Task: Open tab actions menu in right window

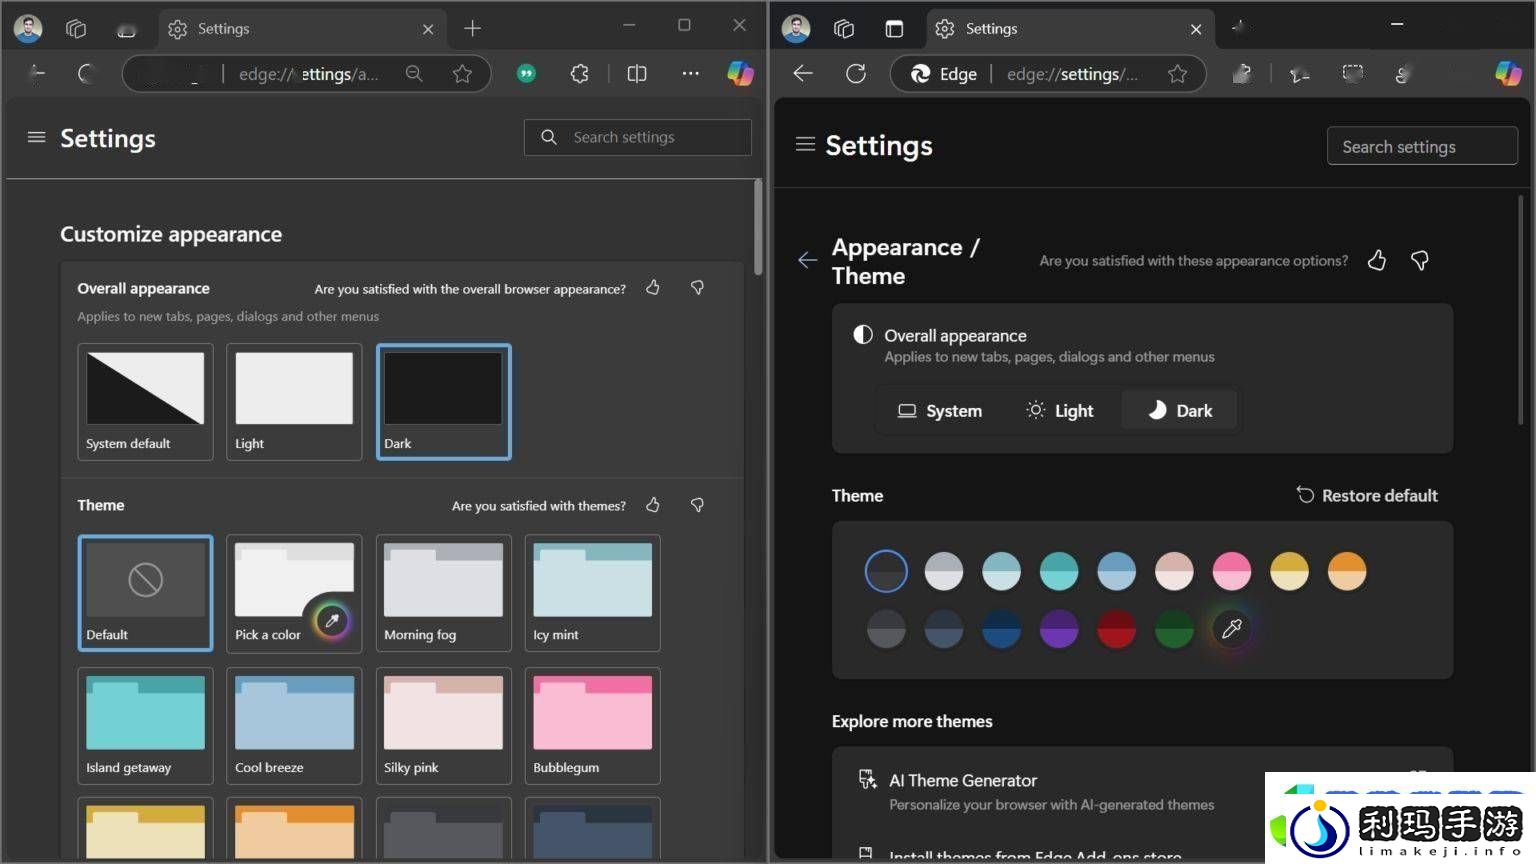Action: [x=894, y=29]
